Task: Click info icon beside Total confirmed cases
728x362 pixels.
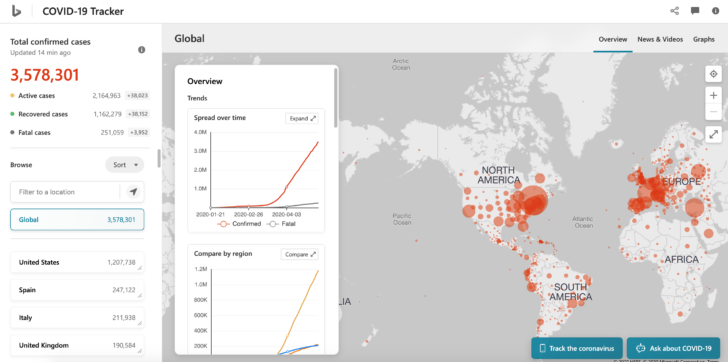Action: (142, 50)
